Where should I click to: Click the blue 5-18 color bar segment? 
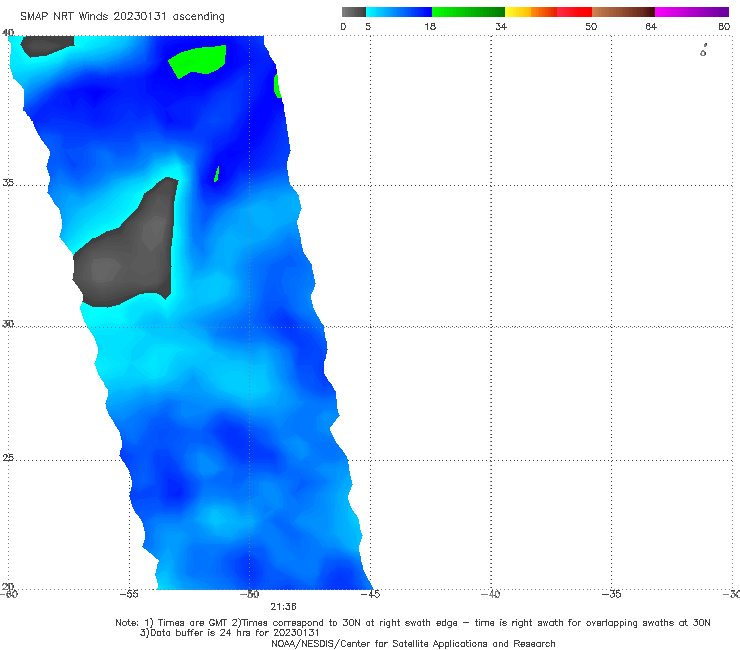pyautogui.click(x=399, y=12)
